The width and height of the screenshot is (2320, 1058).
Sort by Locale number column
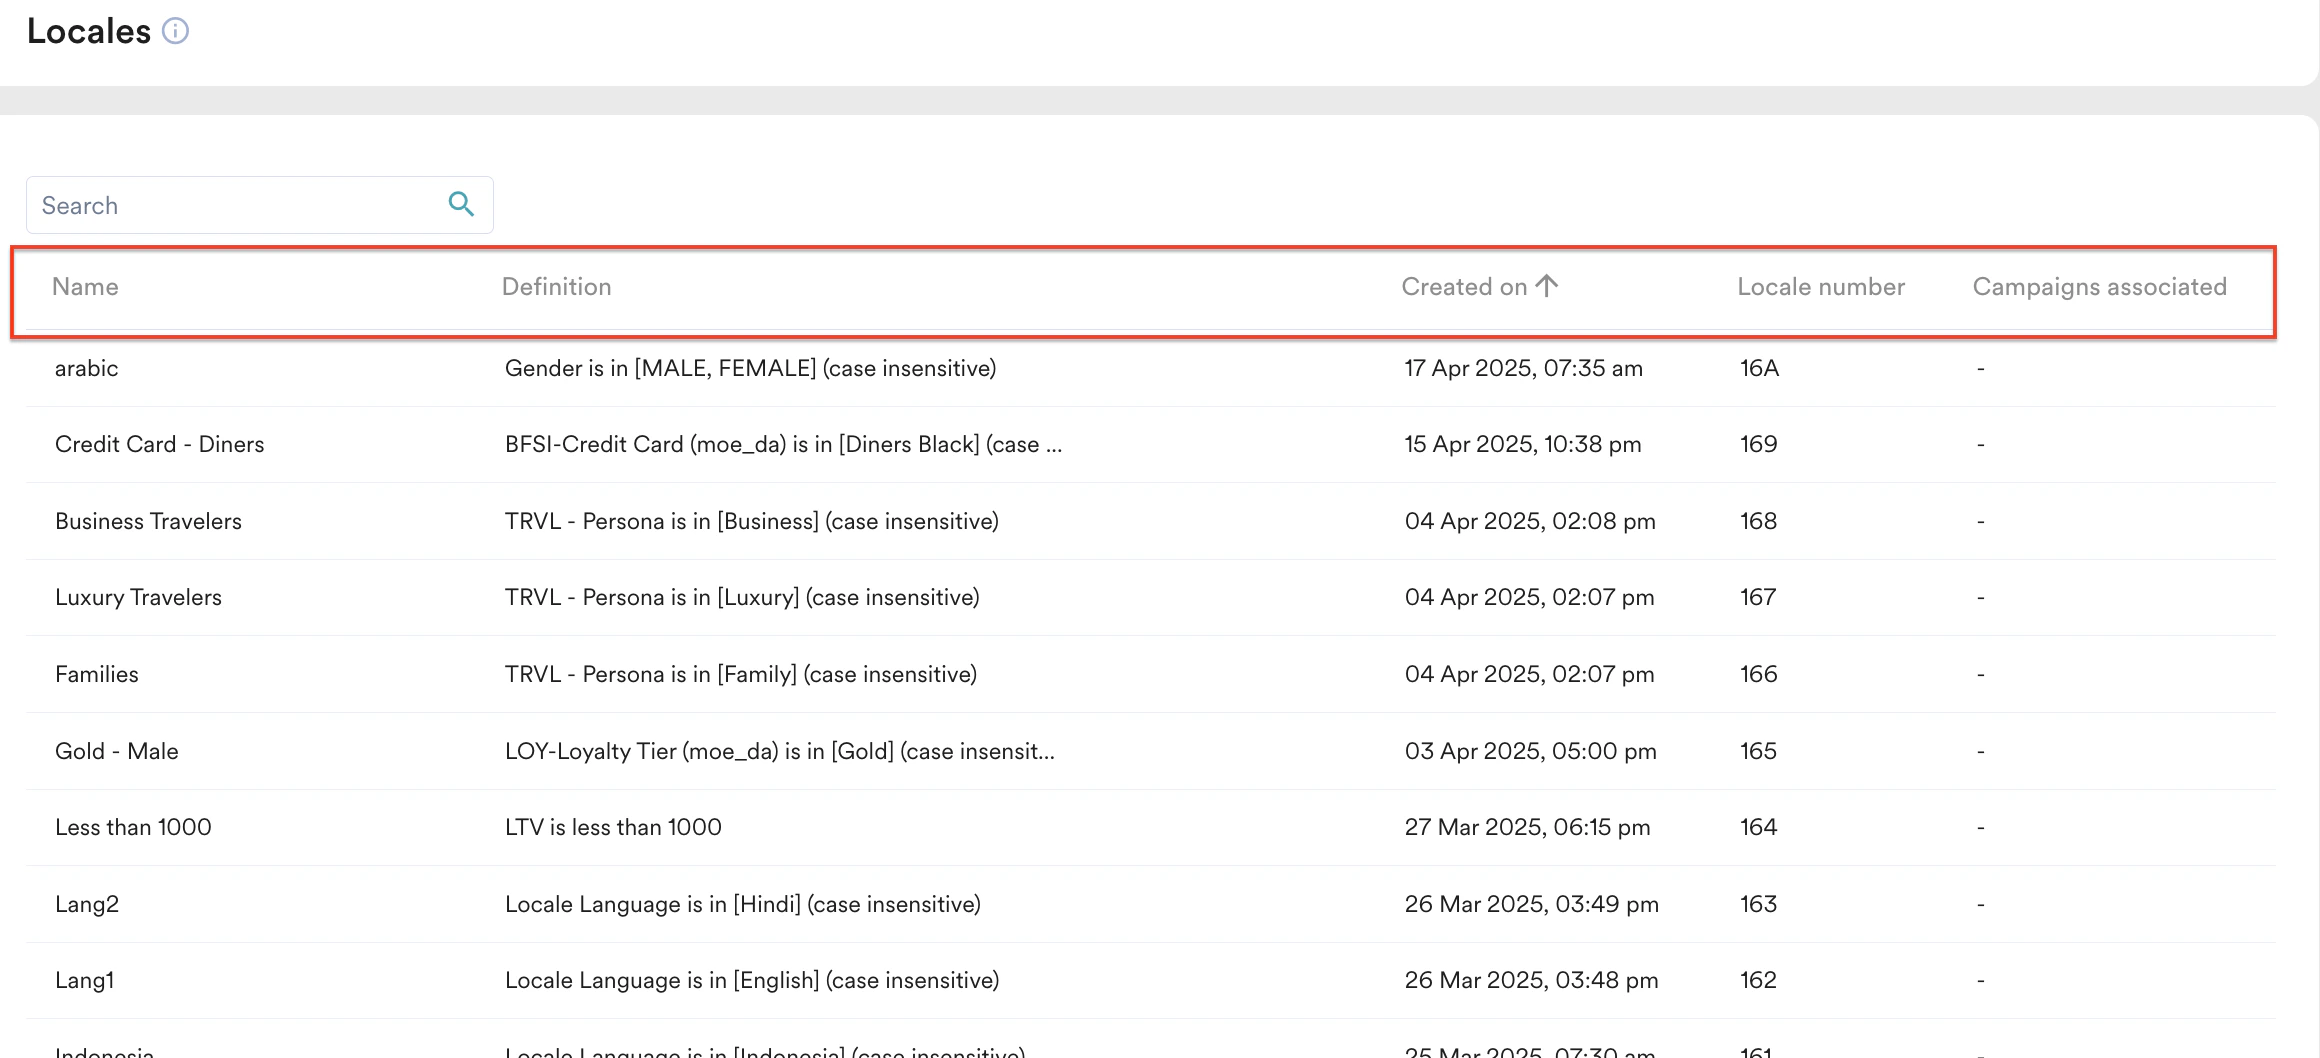click(1820, 286)
